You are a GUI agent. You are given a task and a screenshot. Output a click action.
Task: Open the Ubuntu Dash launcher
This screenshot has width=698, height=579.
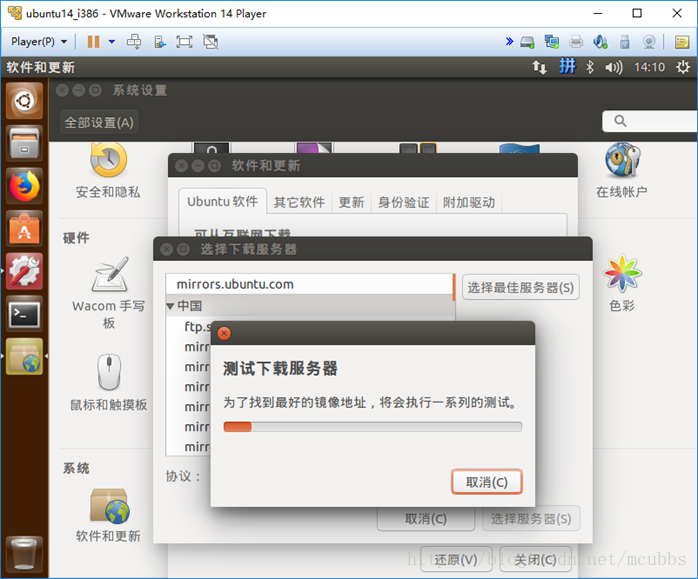(24, 101)
